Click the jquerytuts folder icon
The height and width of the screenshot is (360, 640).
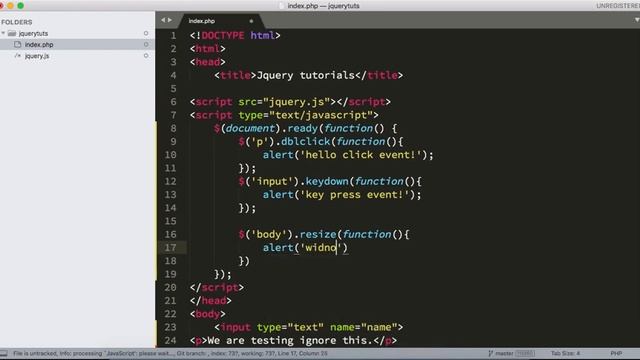[12, 33]
